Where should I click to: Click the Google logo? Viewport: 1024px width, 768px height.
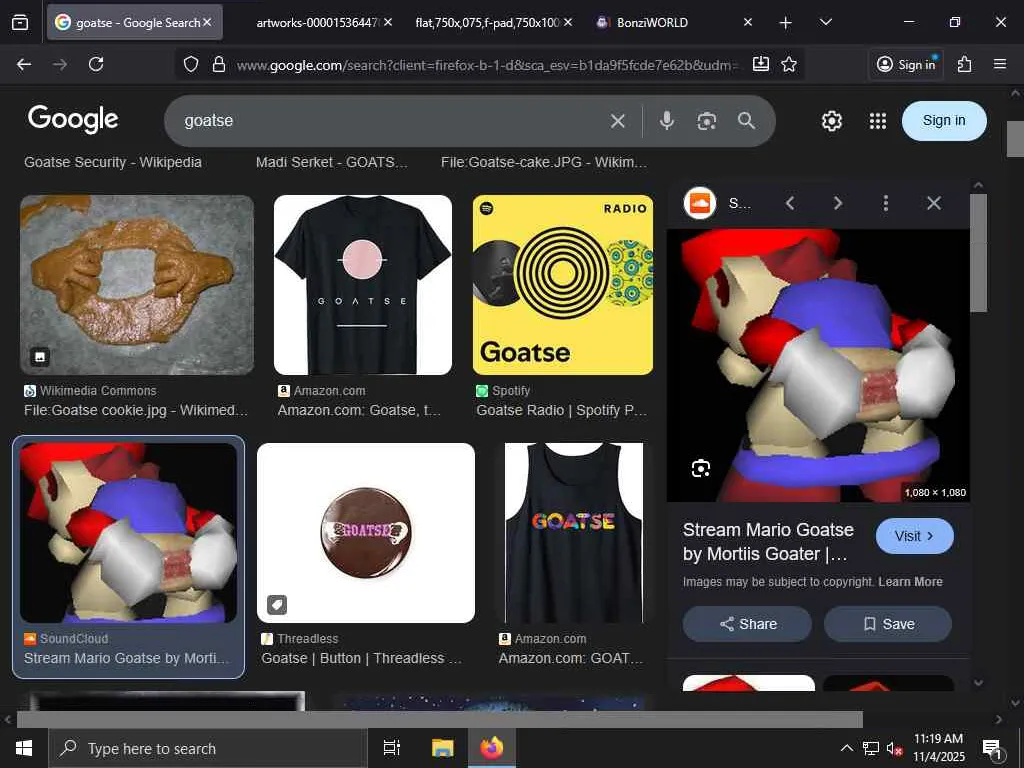[x=73, y=120]
